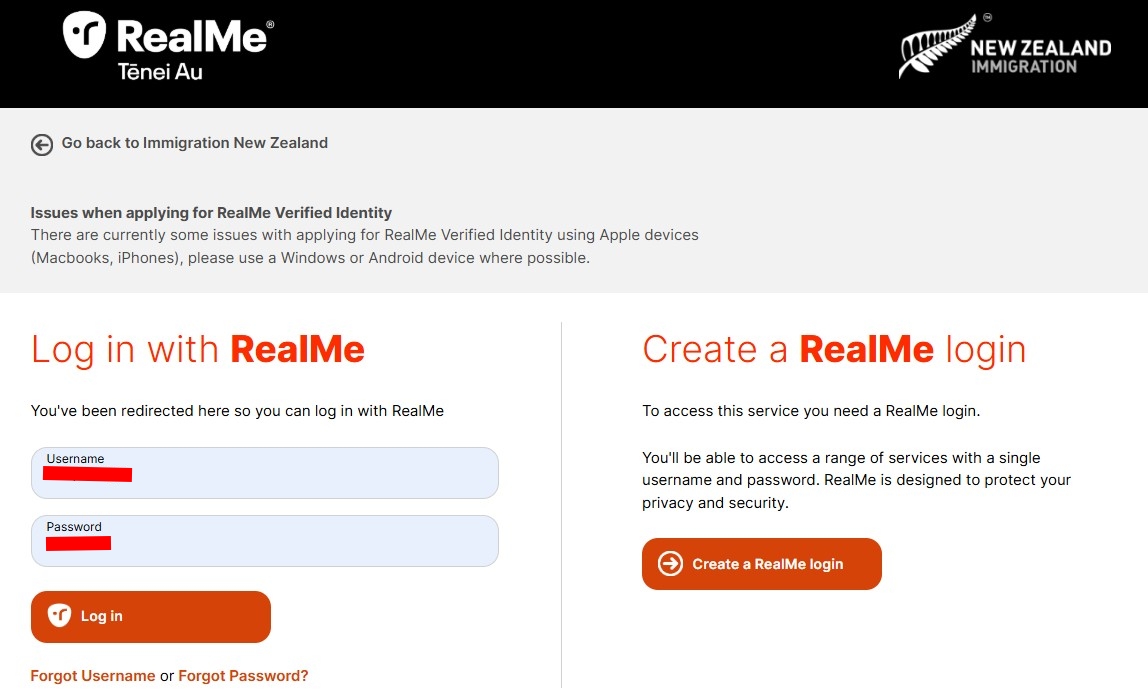Click the Log in button text
This screenshot has height=697, width=1148.
pyautogui.click(x=102, y=616)
